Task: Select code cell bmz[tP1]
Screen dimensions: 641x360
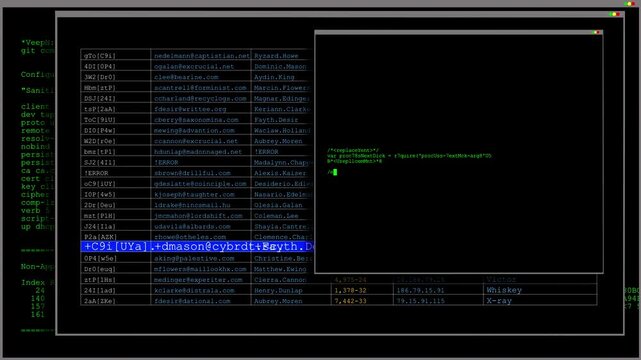Action: 100,152
